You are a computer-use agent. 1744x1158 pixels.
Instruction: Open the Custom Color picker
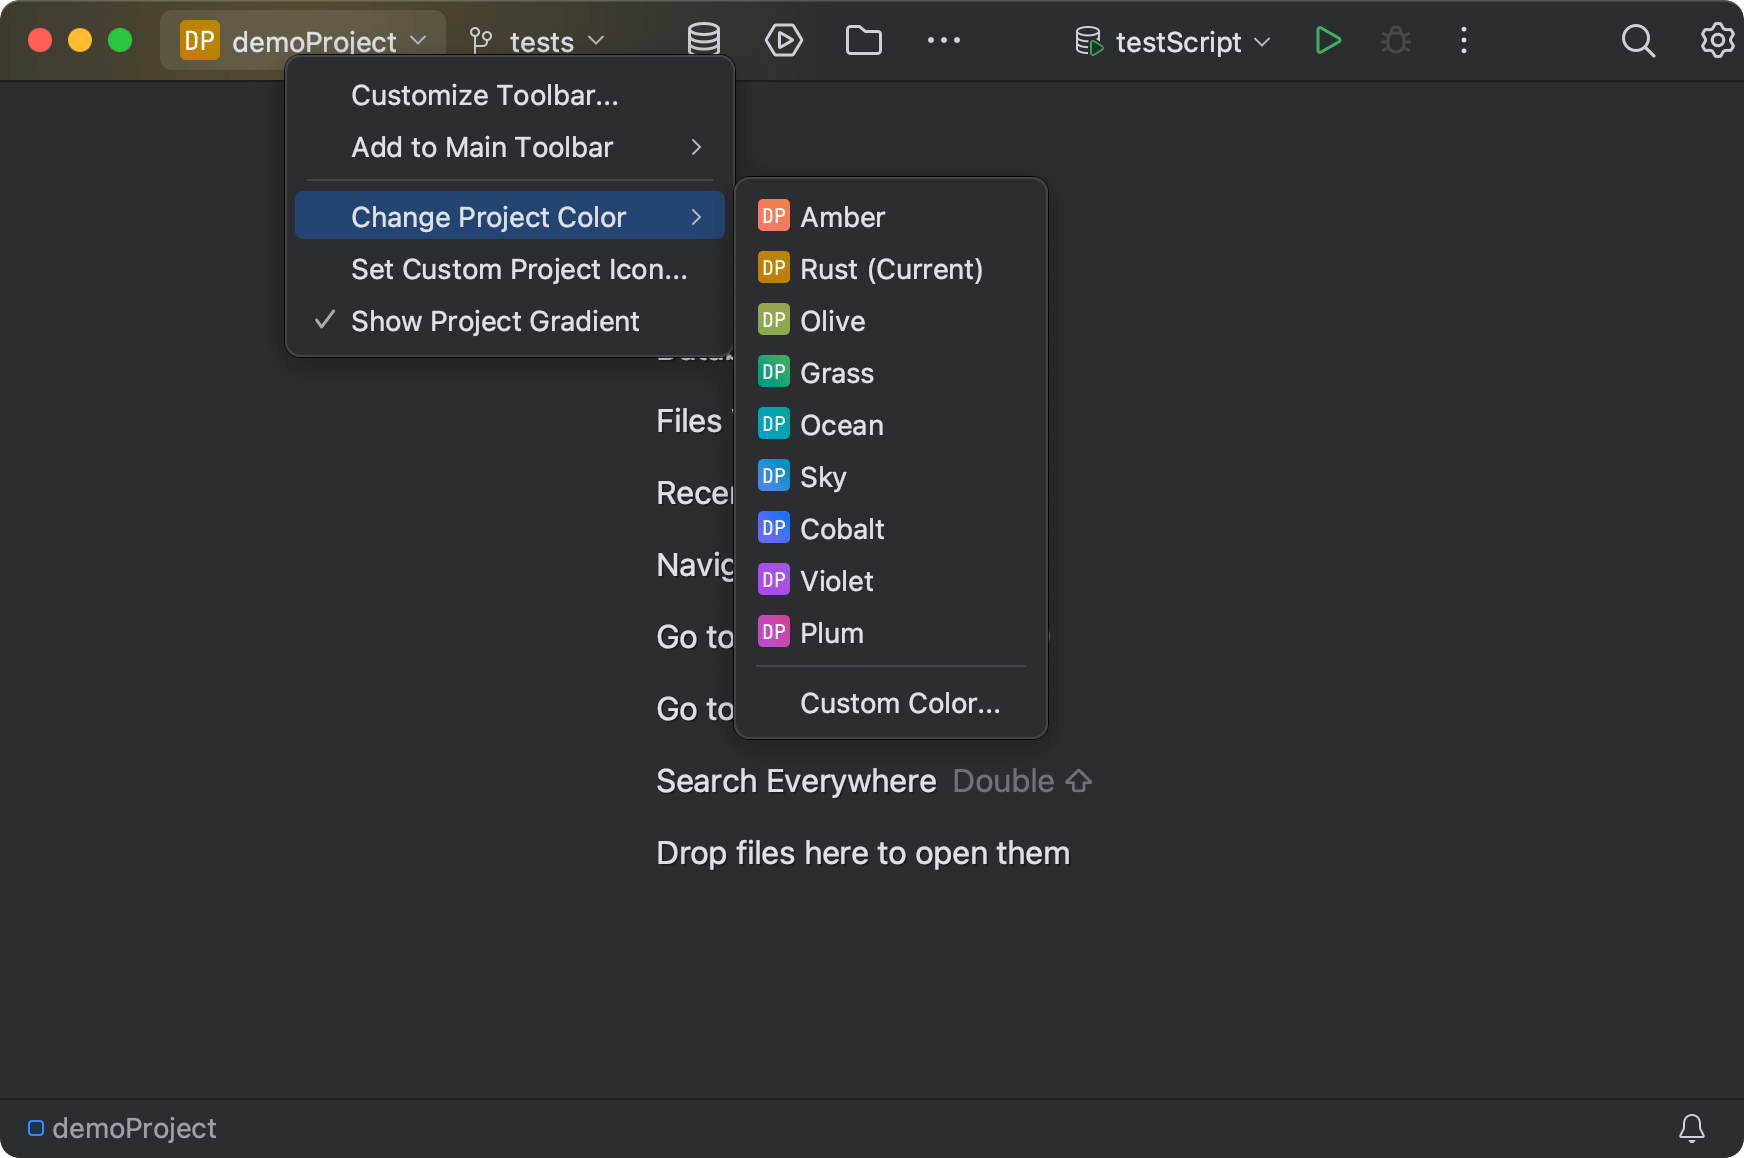pyautogui.click(x=899, y=703)
